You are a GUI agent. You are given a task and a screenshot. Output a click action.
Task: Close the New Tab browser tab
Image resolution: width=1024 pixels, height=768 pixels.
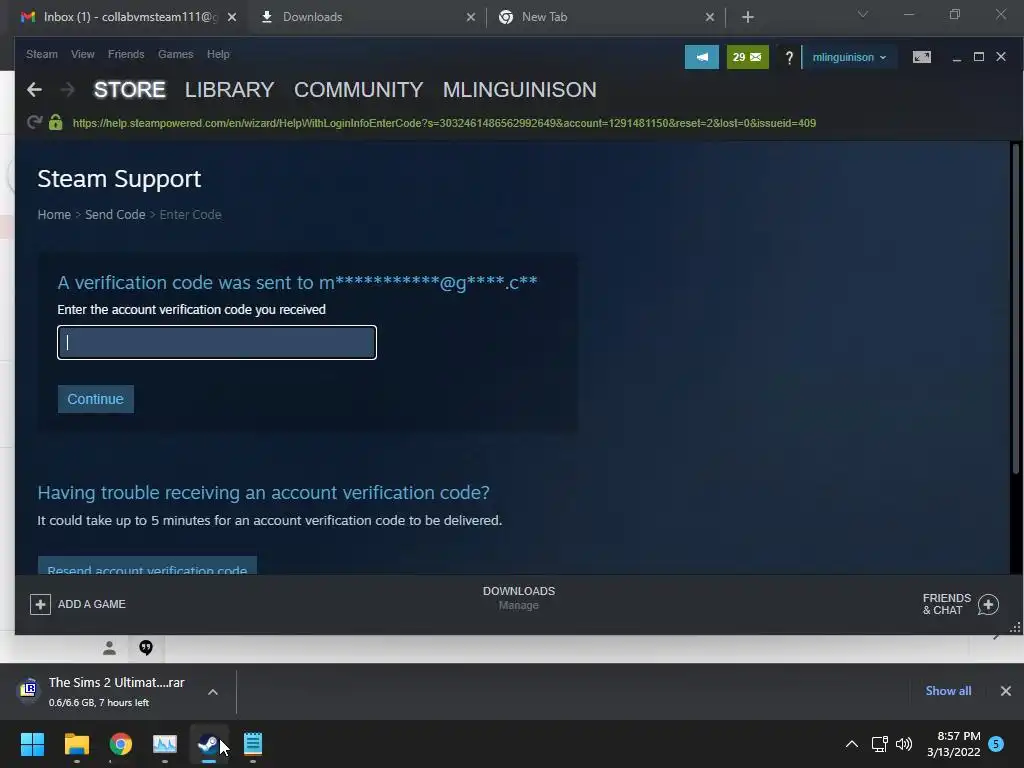(710, 17)
